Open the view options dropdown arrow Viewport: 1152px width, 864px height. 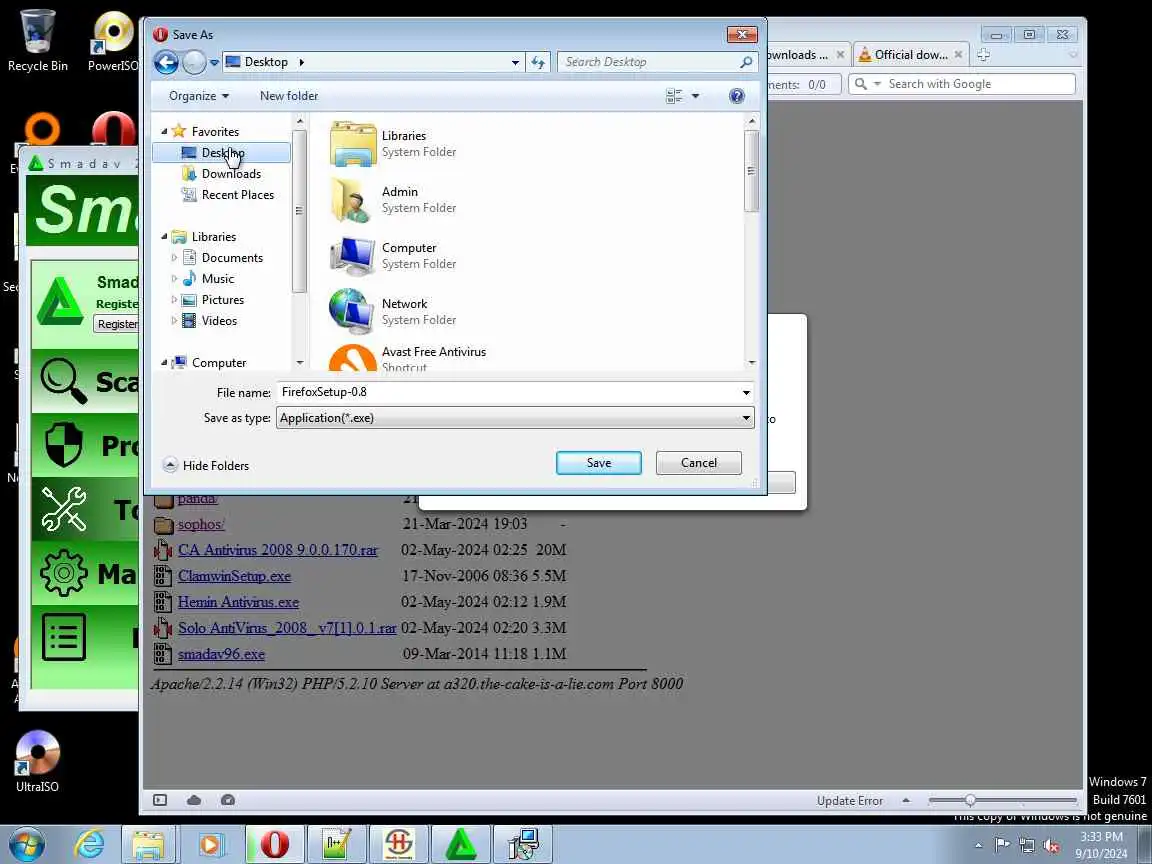[695, 96]
